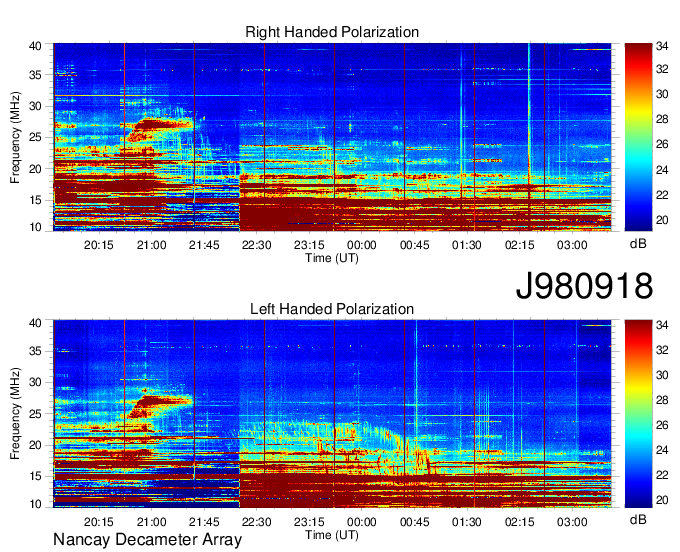Click the 10 MHz tick on the upper frequency axis
This screenshot has width=680, height=552.
(x=36, y=227)
